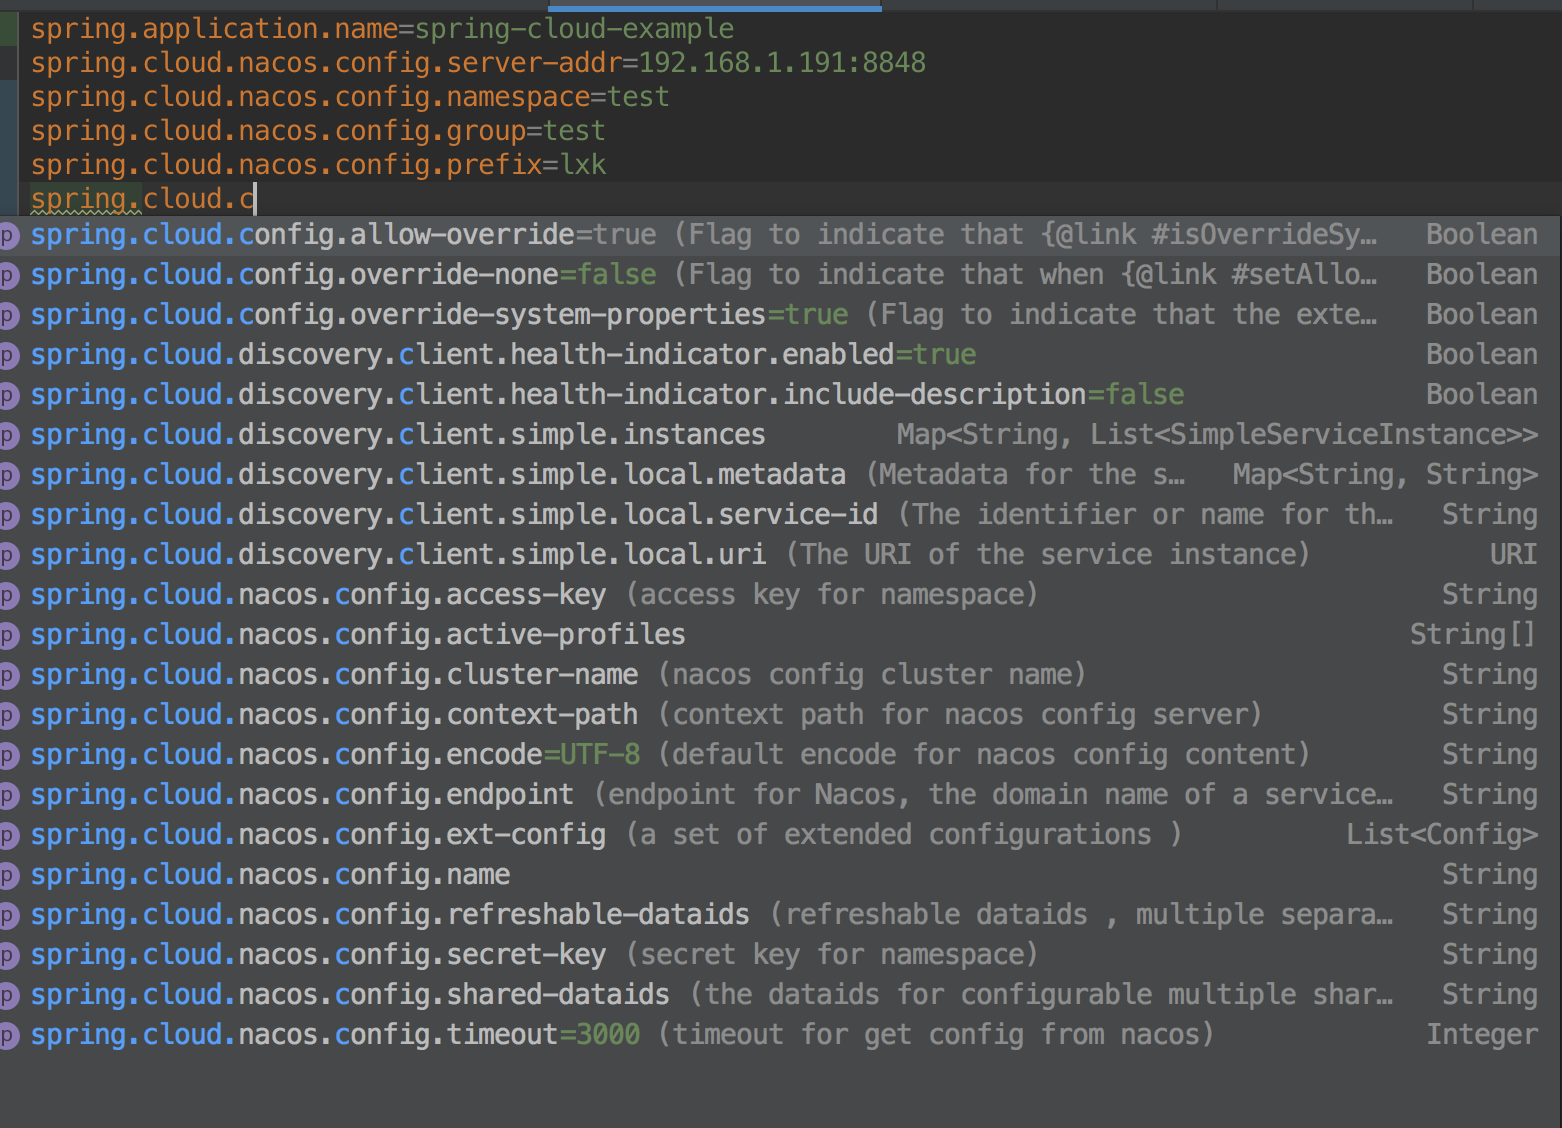Pick nacos.config.context-path suggestion

(781, 715)
